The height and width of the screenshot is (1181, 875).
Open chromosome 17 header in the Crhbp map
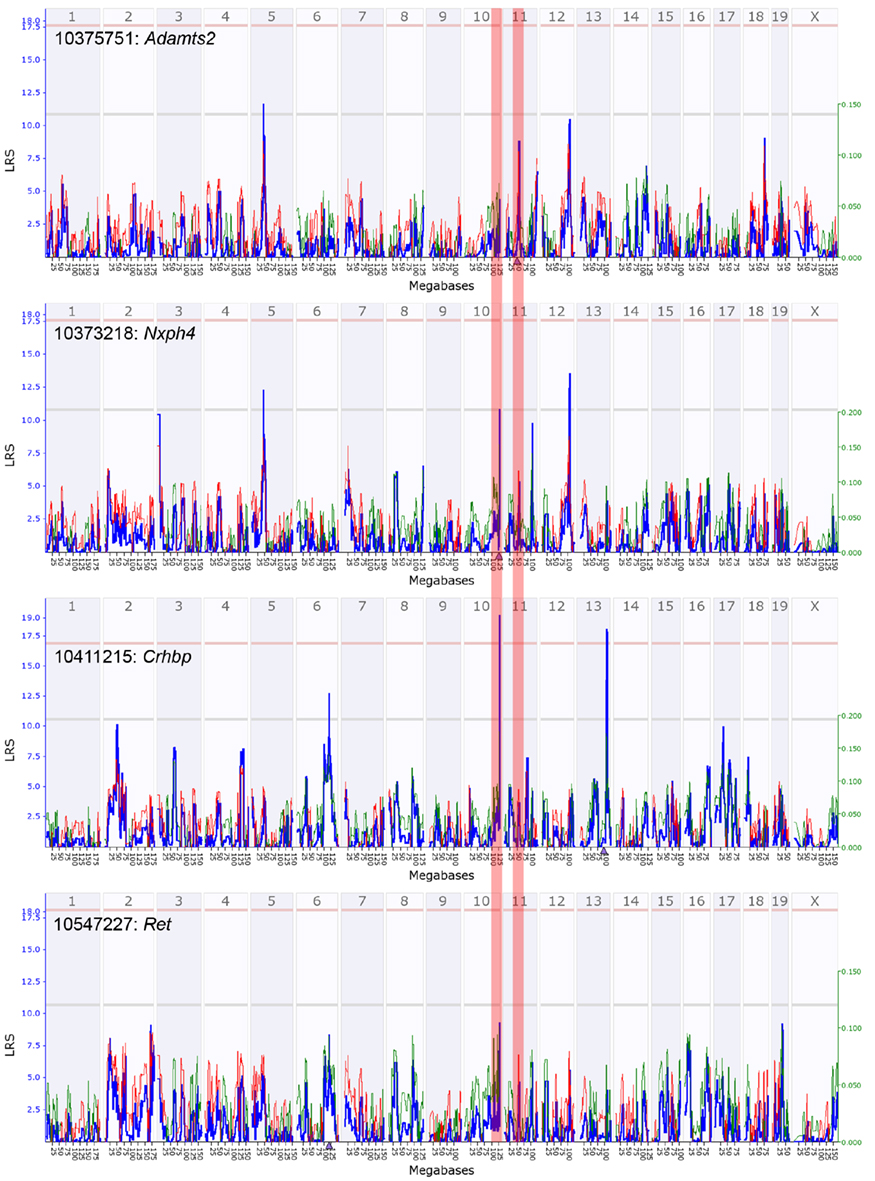click(727, 606)
